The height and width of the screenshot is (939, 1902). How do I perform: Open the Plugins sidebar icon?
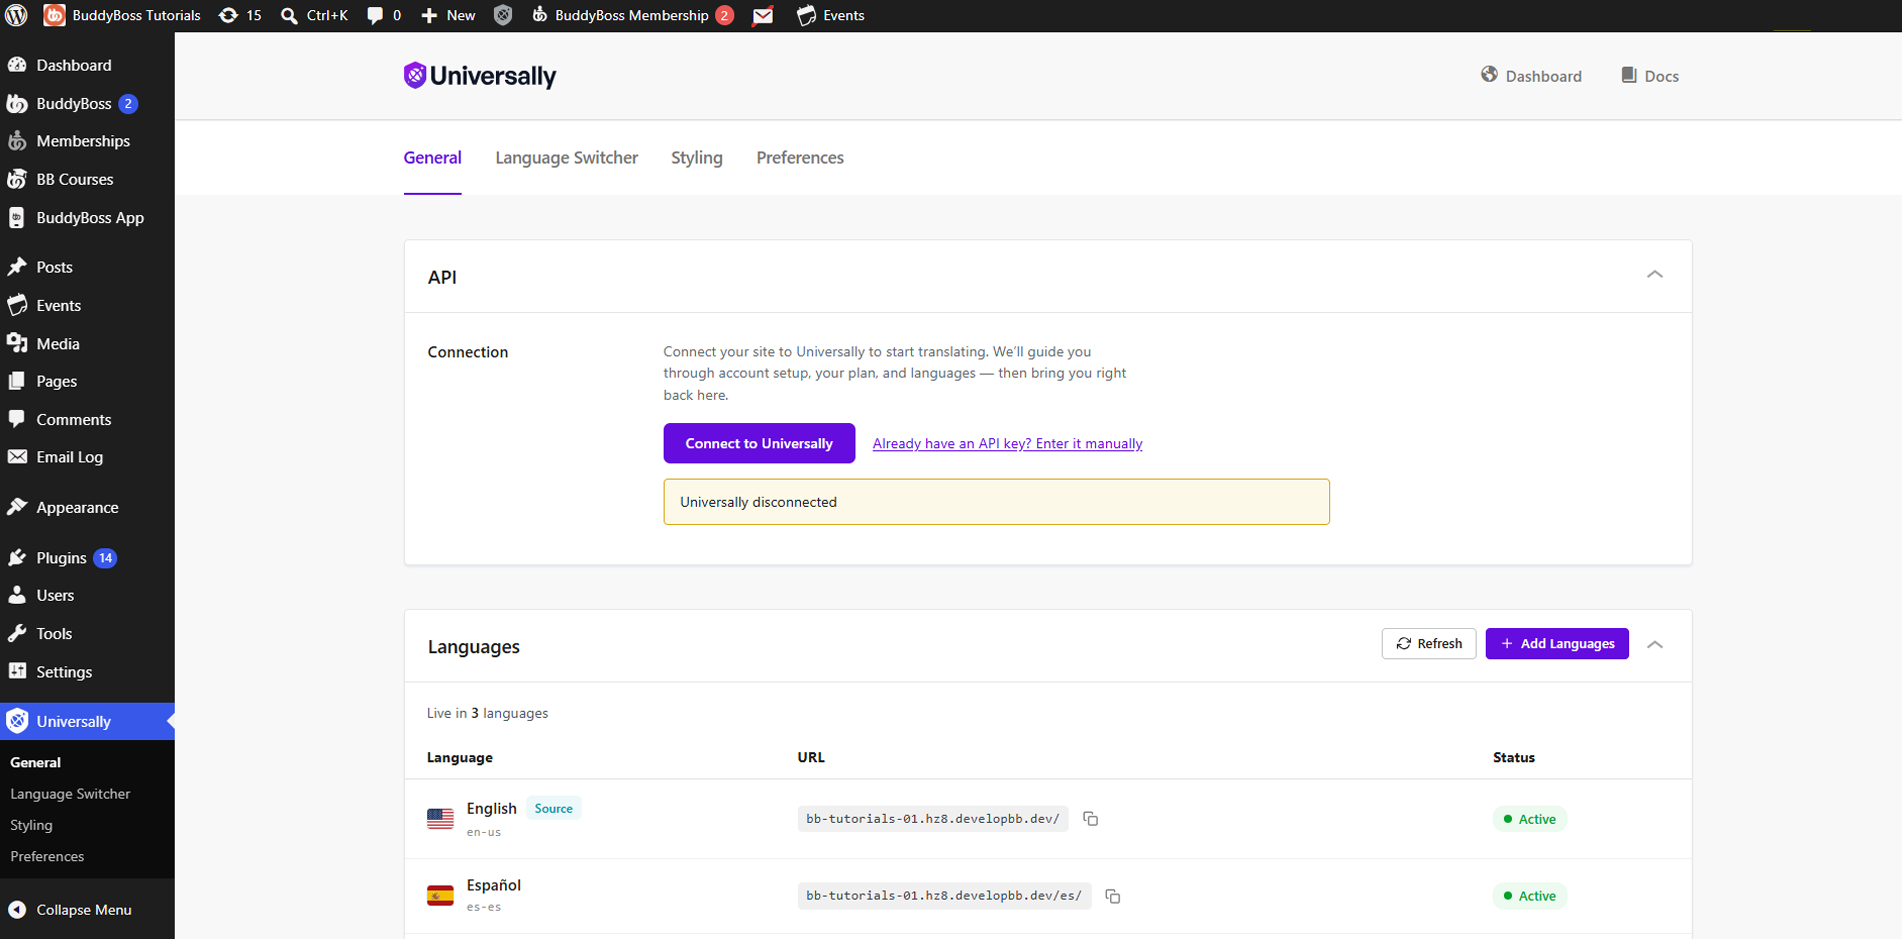click(17, 557)
